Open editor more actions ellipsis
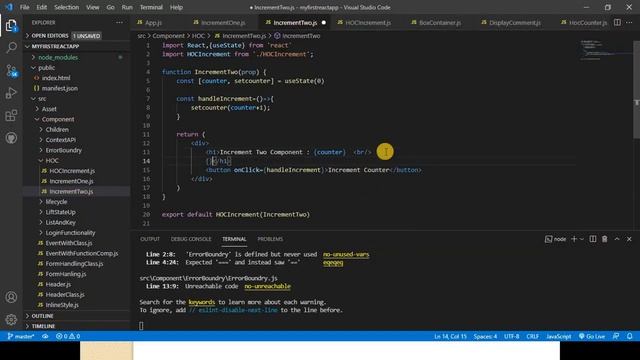This screenshot has height=360, width=640. tap(629, 22)
